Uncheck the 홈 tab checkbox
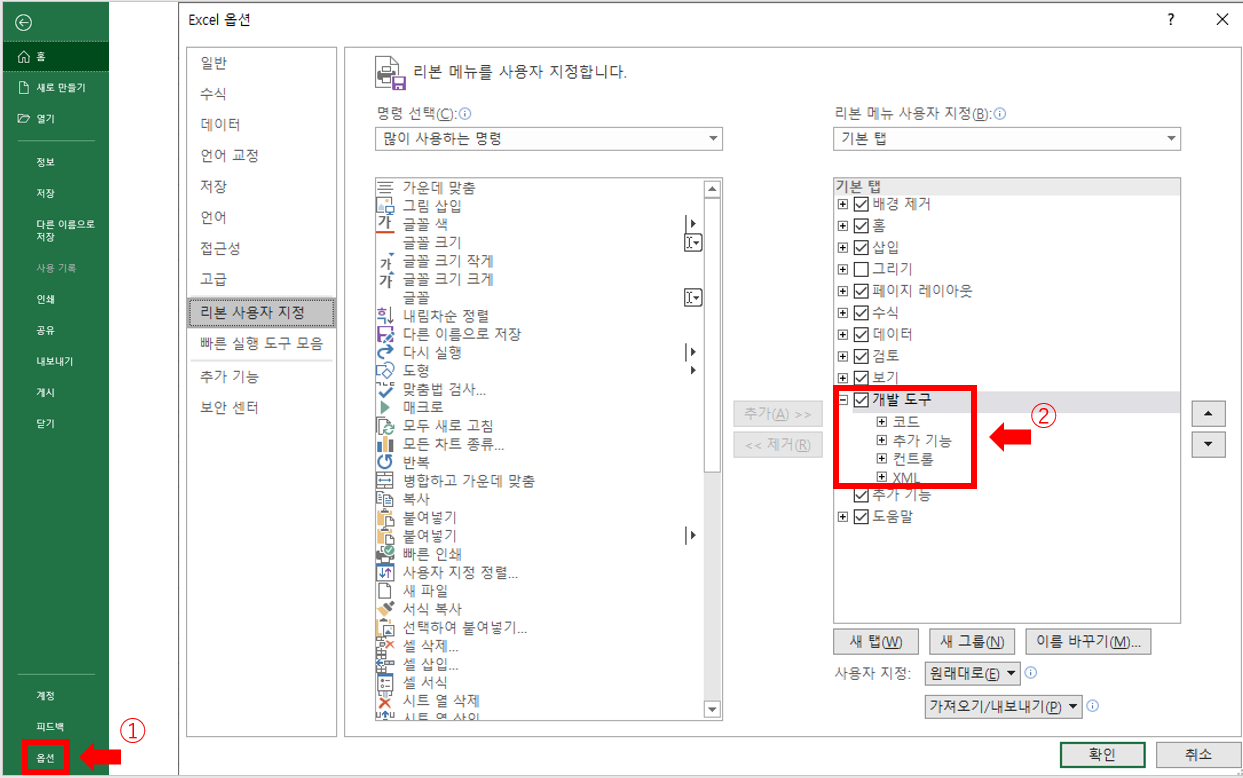Image resolution: width=1243 pixels, height=778 pixels. tap(861, 226)
